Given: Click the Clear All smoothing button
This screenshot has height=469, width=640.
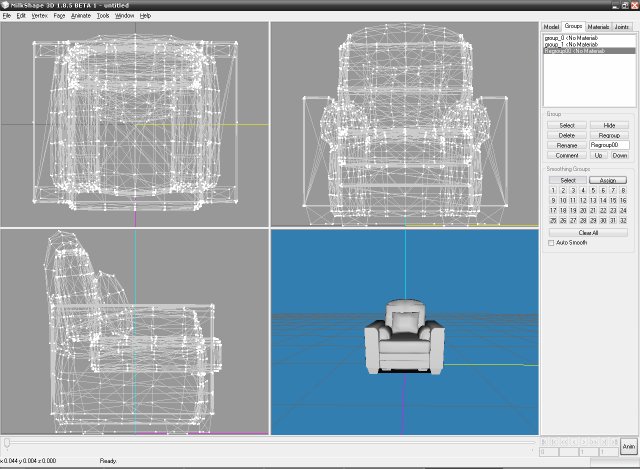Looking at the screenshot, I should (588, 232).
